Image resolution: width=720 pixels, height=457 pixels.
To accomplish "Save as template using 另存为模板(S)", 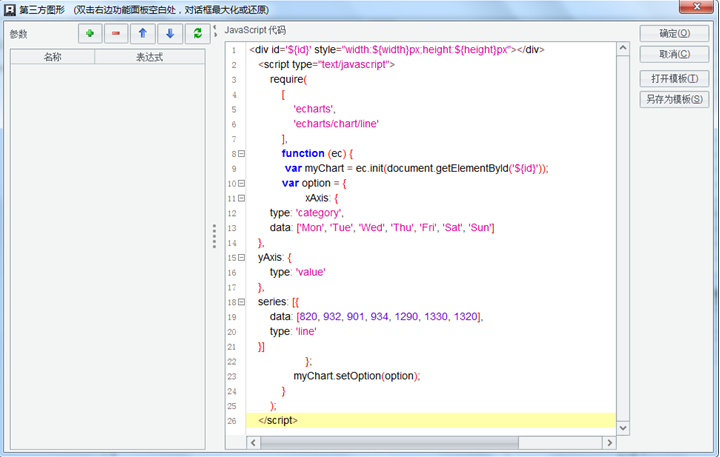I will 674,99.
